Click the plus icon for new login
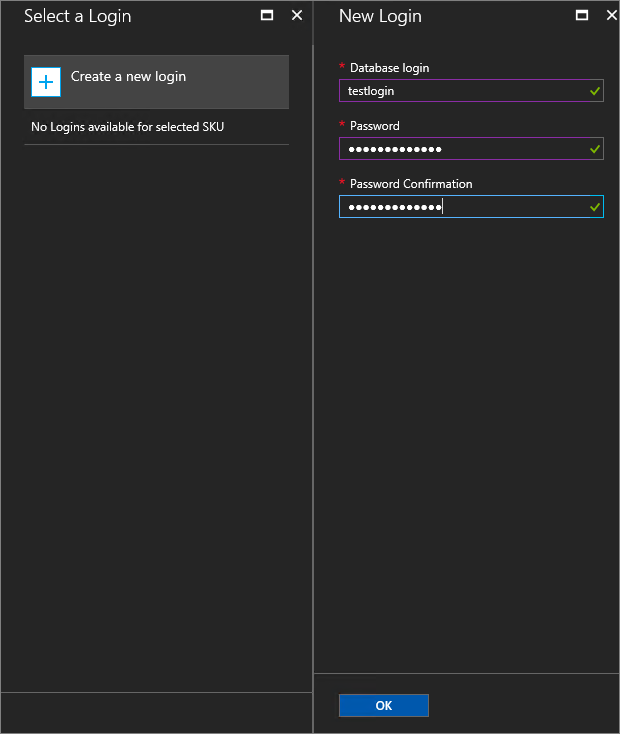The width and height of the screenshot is (620, 734). [46, 82]
